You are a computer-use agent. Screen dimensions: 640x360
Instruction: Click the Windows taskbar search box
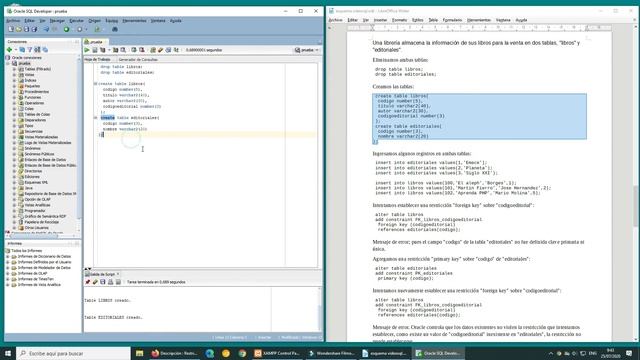coord(73,353)
